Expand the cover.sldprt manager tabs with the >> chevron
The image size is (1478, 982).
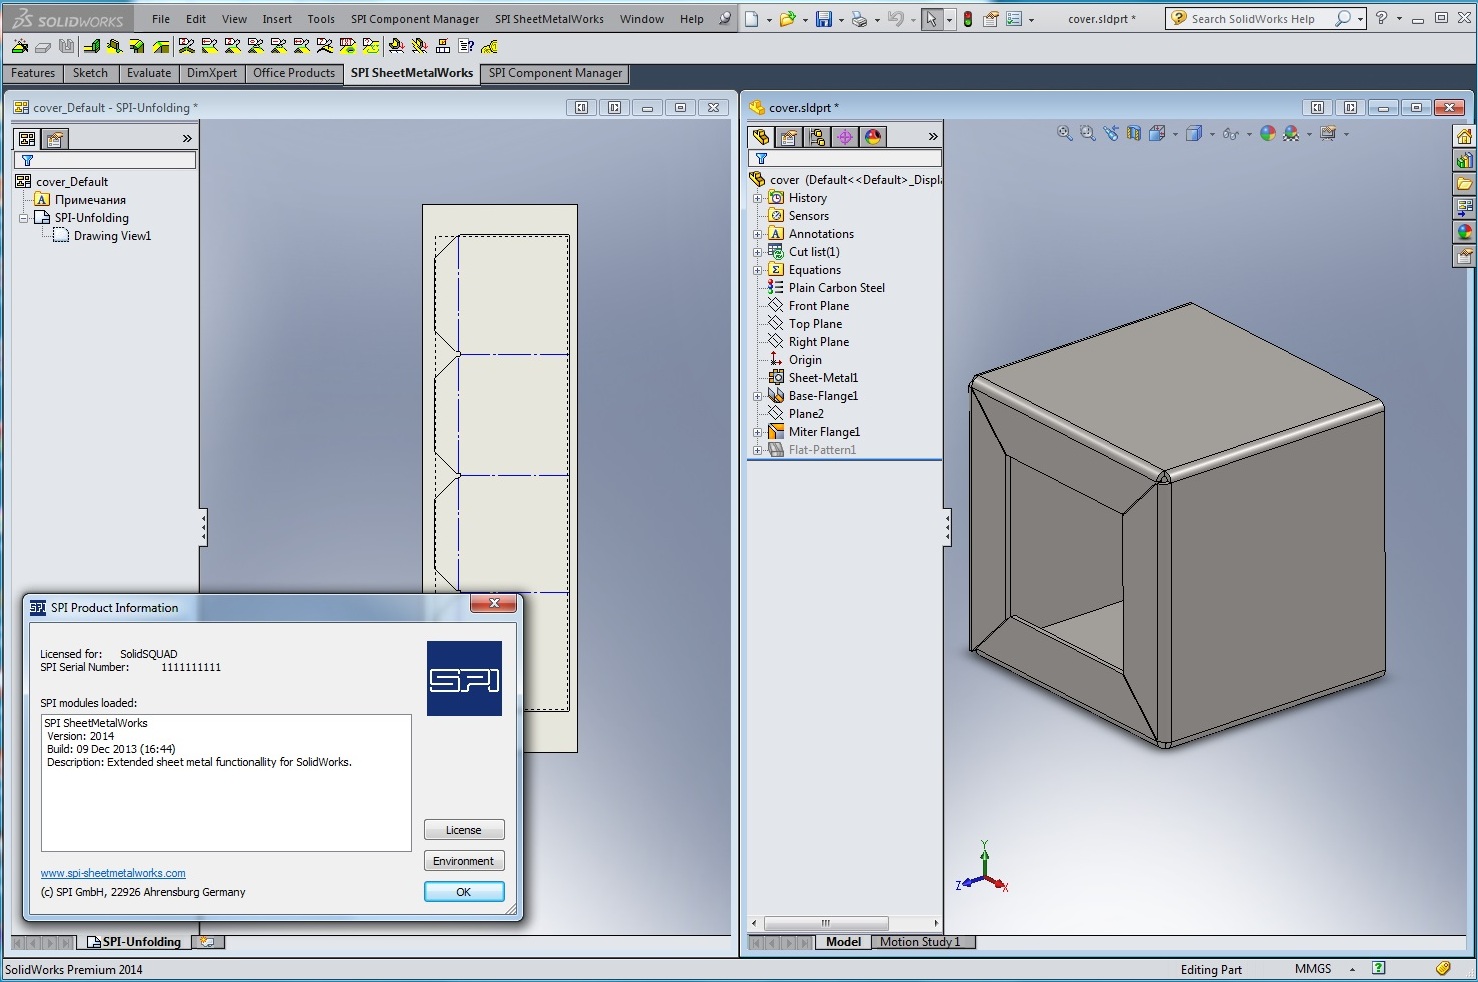pyautogui.click(x=933, y=137)
